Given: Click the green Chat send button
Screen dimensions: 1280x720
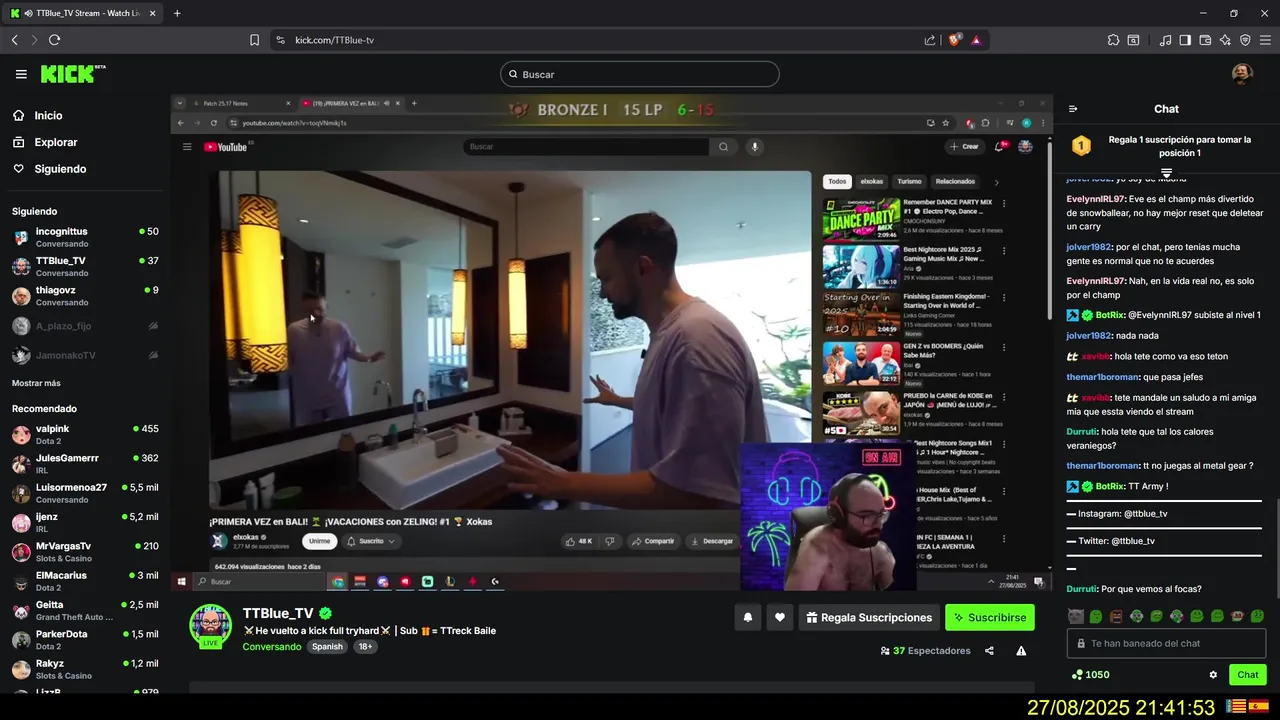Looking at the screenshot, I should coord(1247,675).
